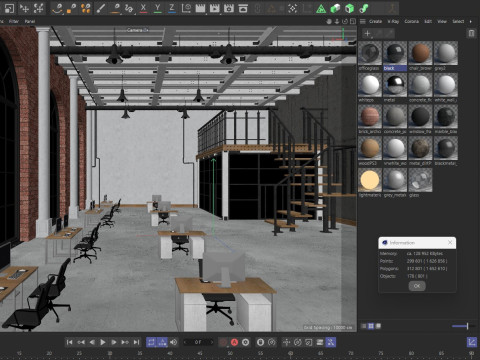The width and height of the screenshot is (480, 360).
Task: Click the material manager hamburger menu
Action: (363, 21)
